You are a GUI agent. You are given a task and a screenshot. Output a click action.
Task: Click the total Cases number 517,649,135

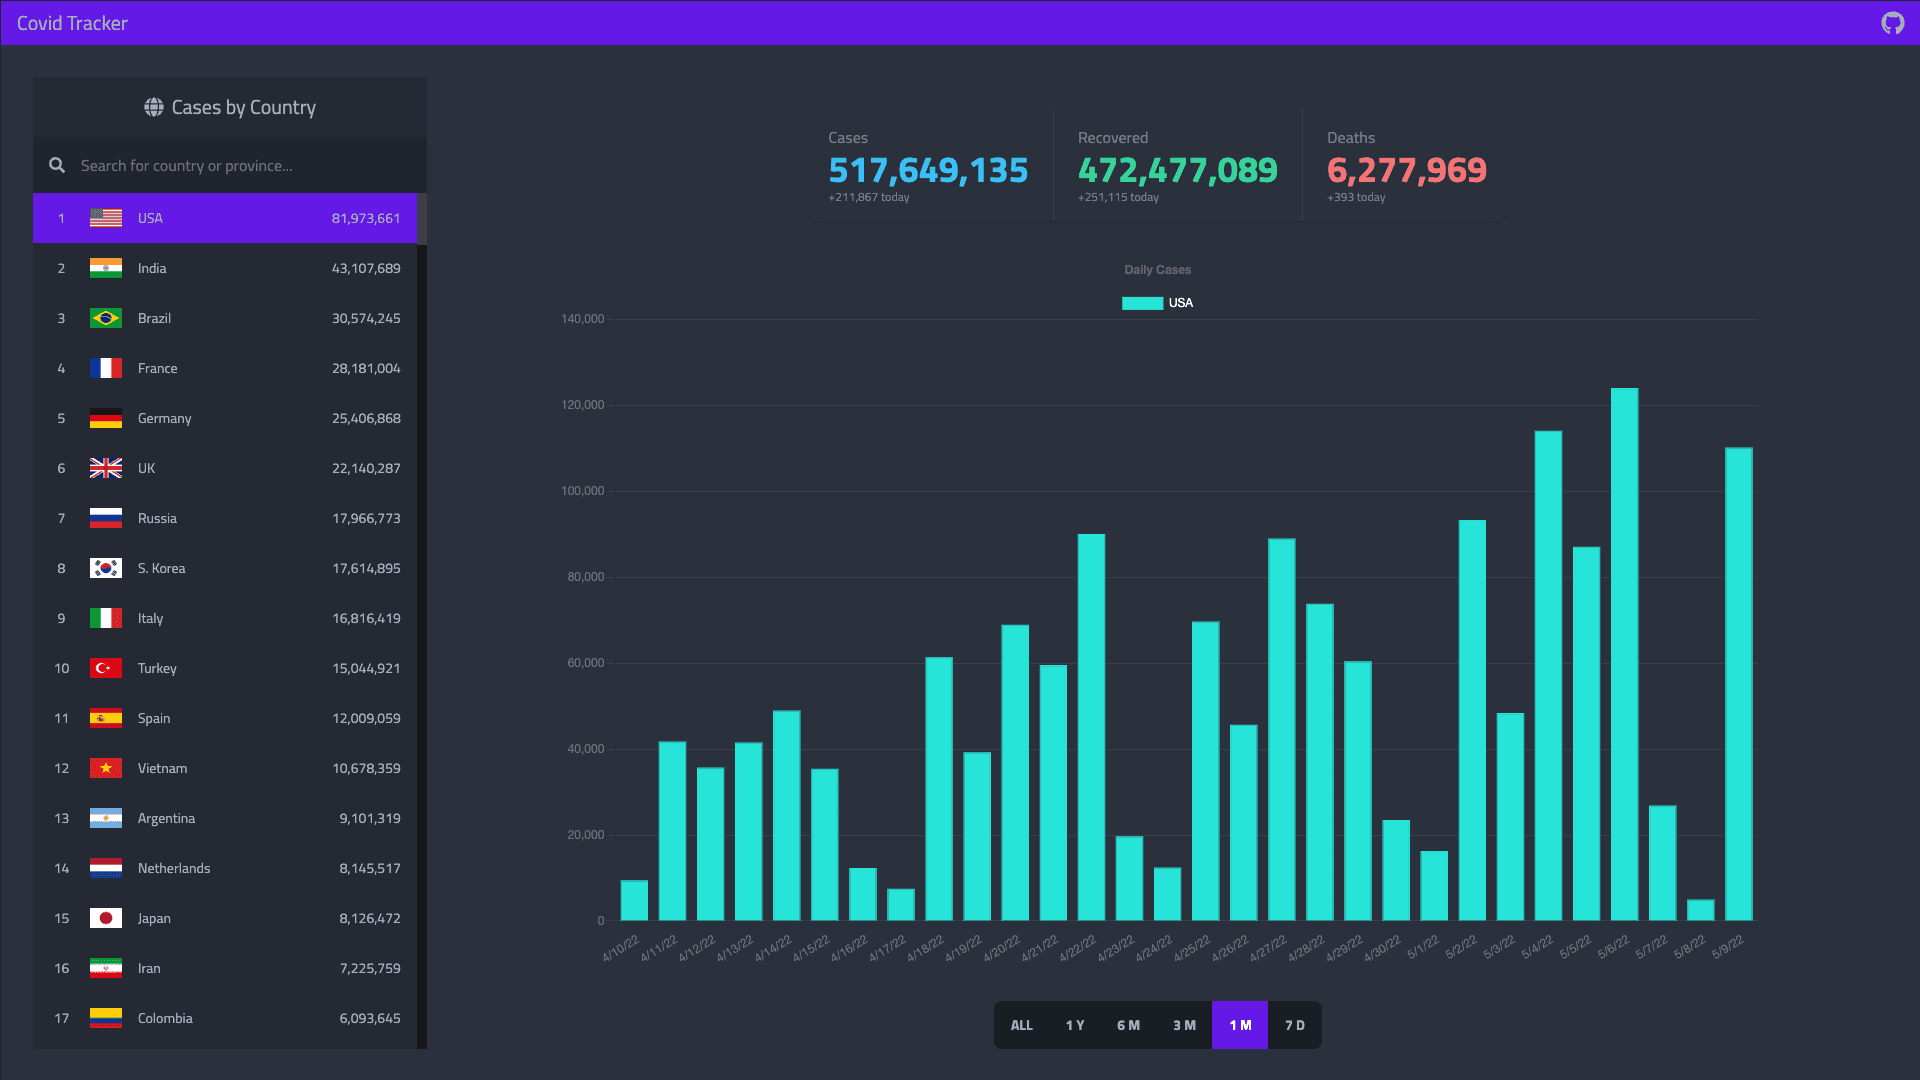click(x=928, y=170)
